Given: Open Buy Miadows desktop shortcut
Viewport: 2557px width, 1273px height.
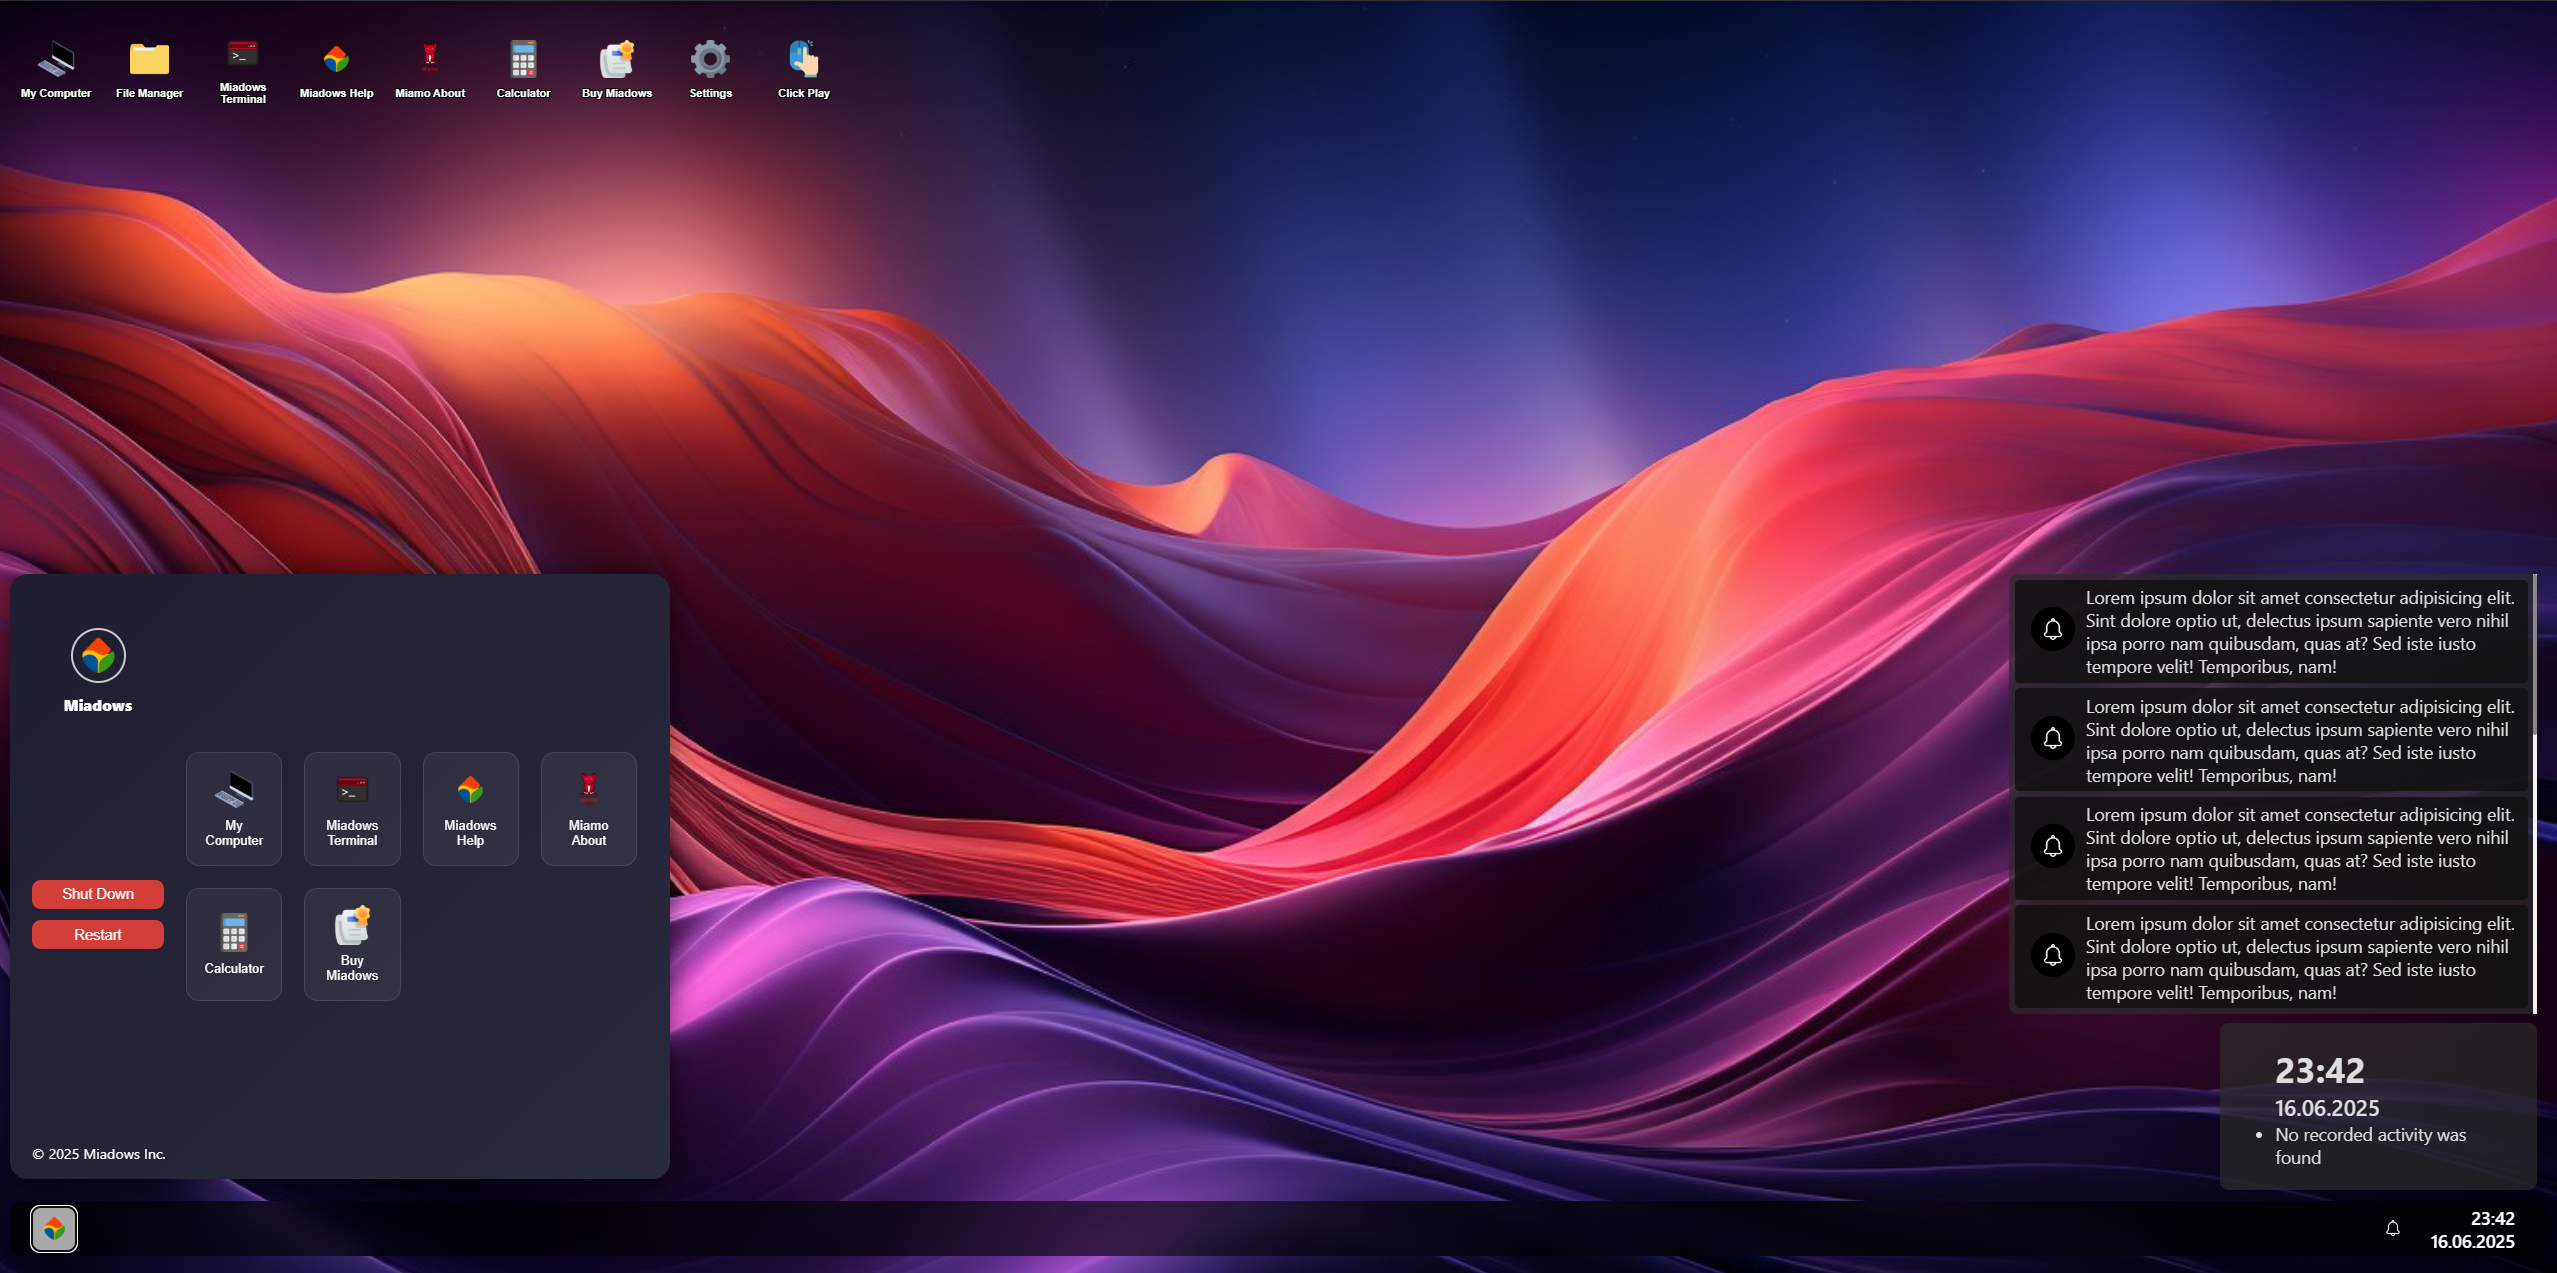Looking at the screenshot, I should click(617, 68).
